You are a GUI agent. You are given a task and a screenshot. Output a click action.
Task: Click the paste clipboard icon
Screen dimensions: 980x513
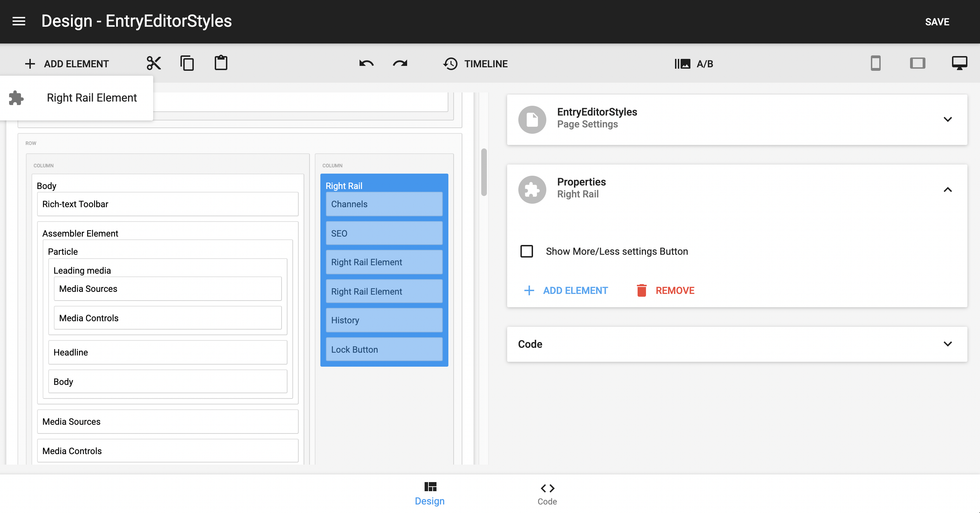[x=221, y=63]
